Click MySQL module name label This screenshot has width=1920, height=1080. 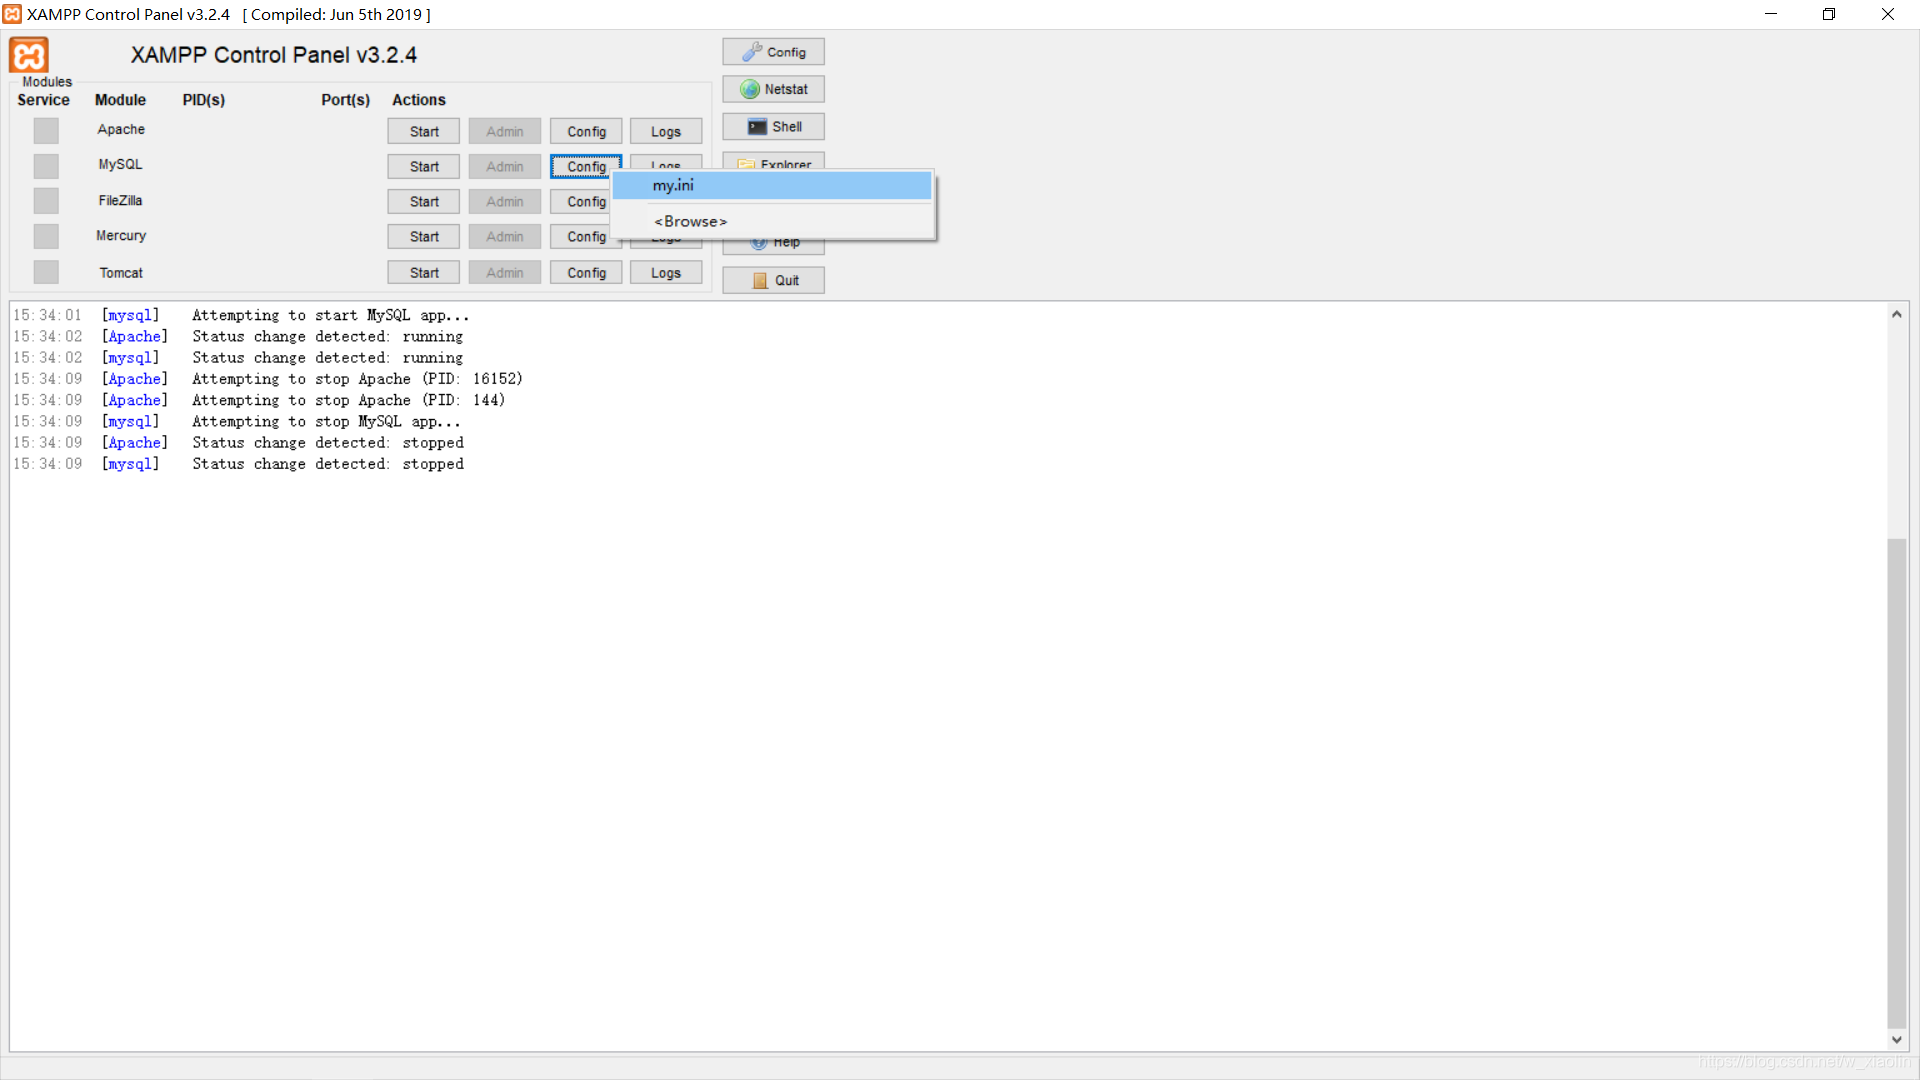click(120, 164)
